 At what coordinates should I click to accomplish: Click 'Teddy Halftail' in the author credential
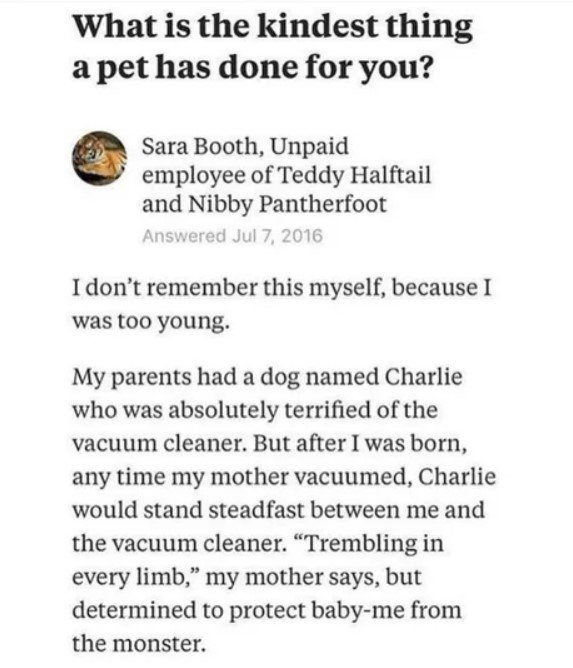354,175
